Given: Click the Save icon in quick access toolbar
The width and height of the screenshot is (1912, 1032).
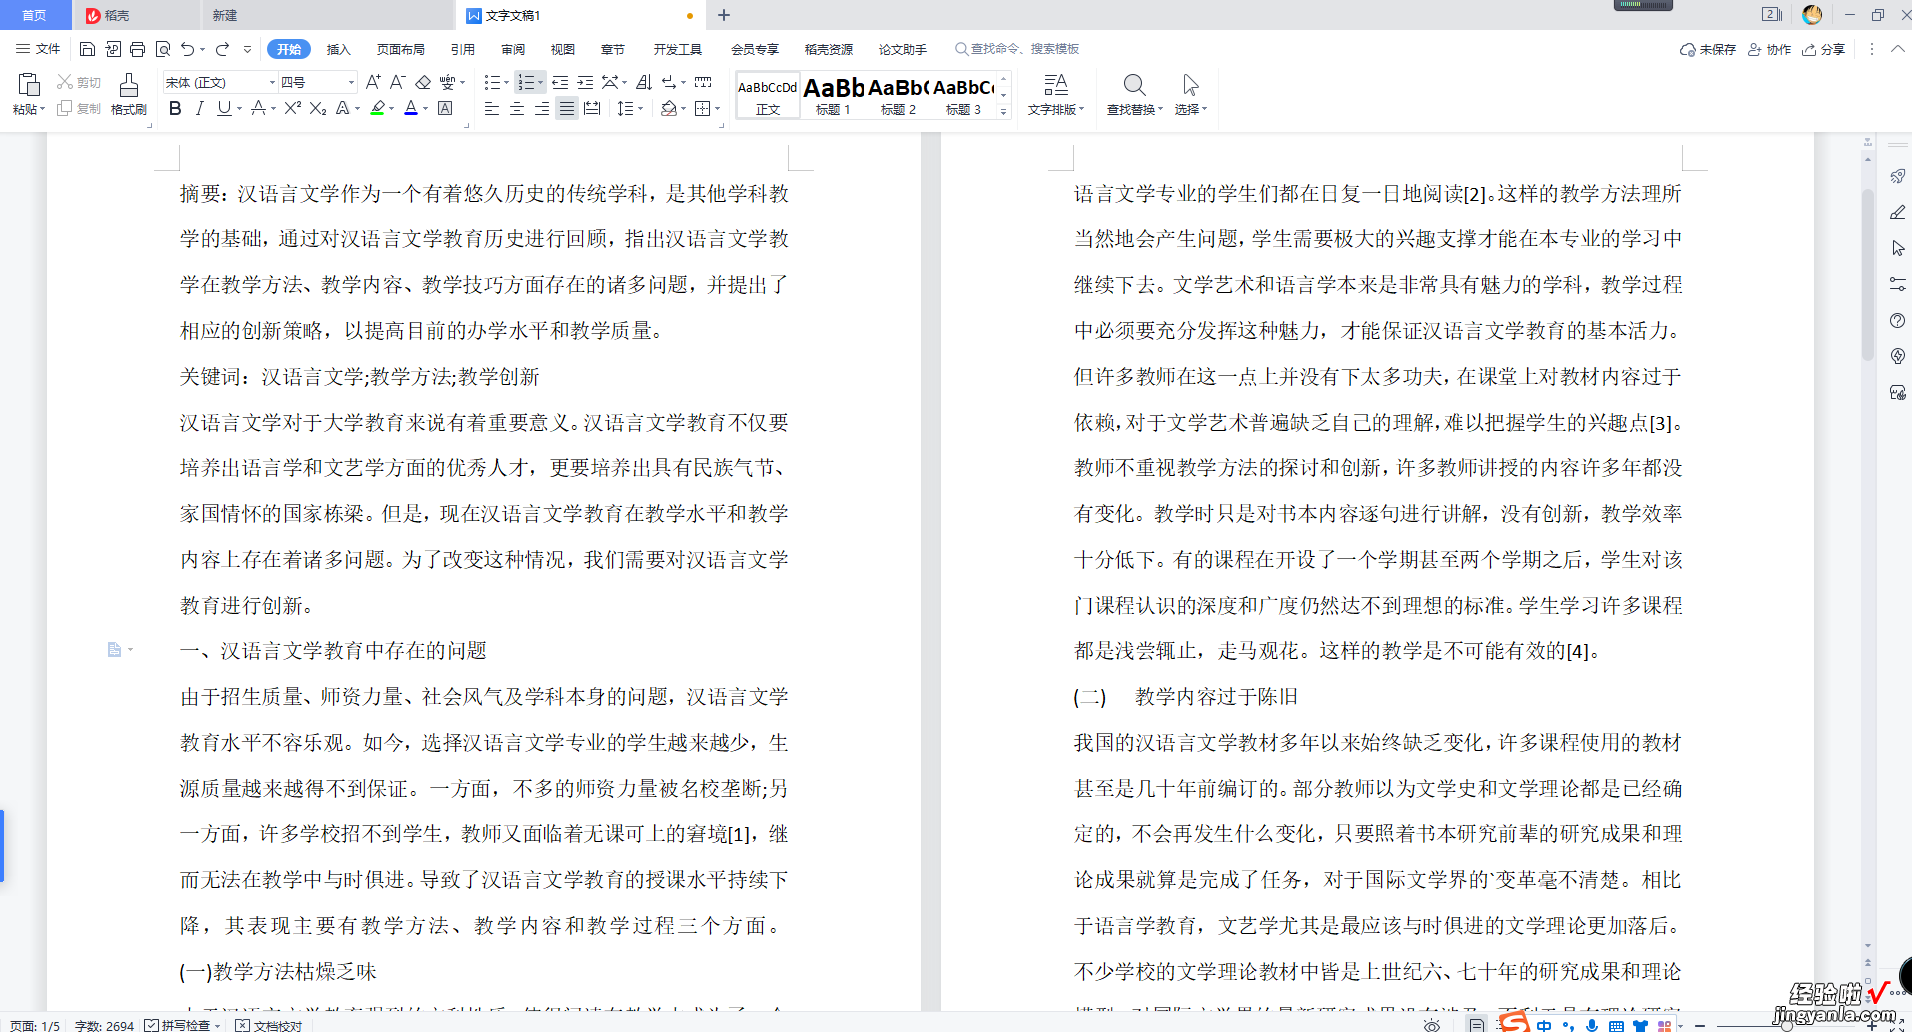Looking at the screenshot, I should (87, 49).
